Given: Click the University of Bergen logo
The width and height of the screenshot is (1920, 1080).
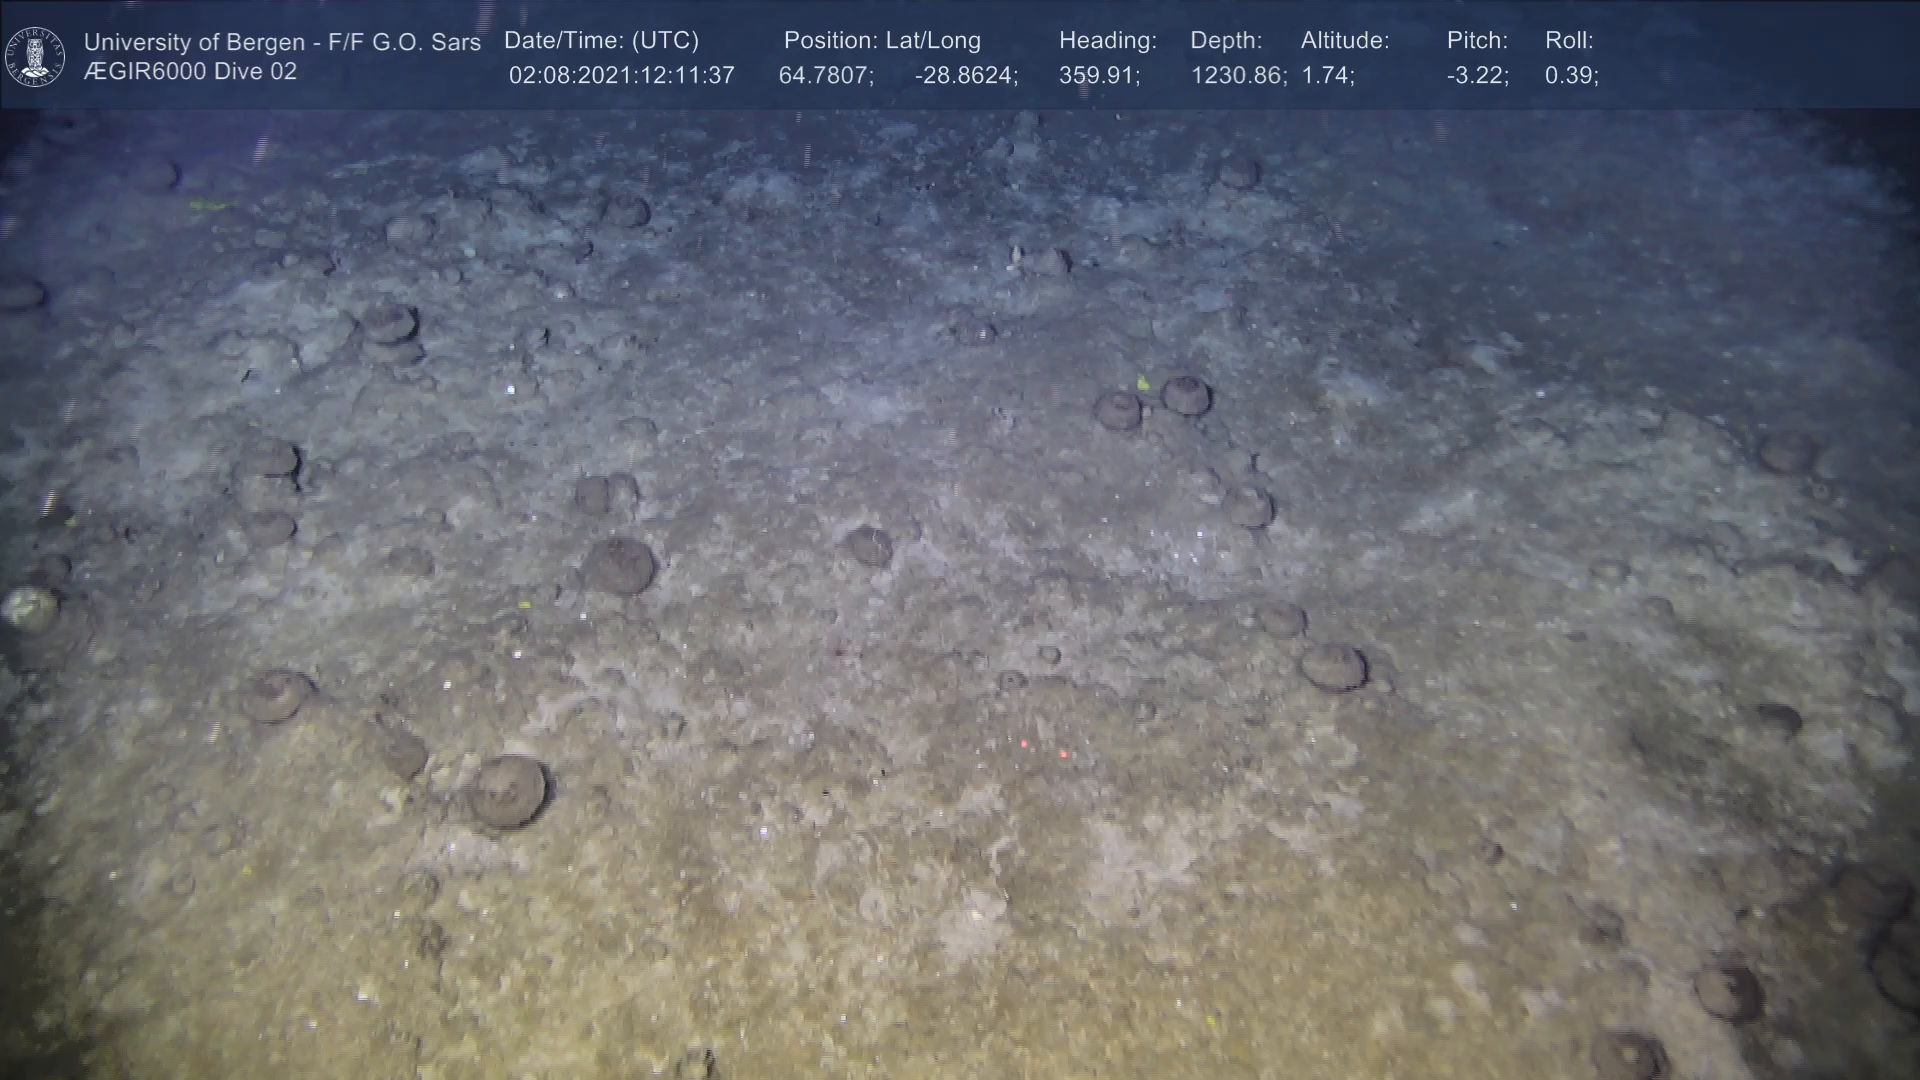Looking at the screenshot, I should point(35,56).
